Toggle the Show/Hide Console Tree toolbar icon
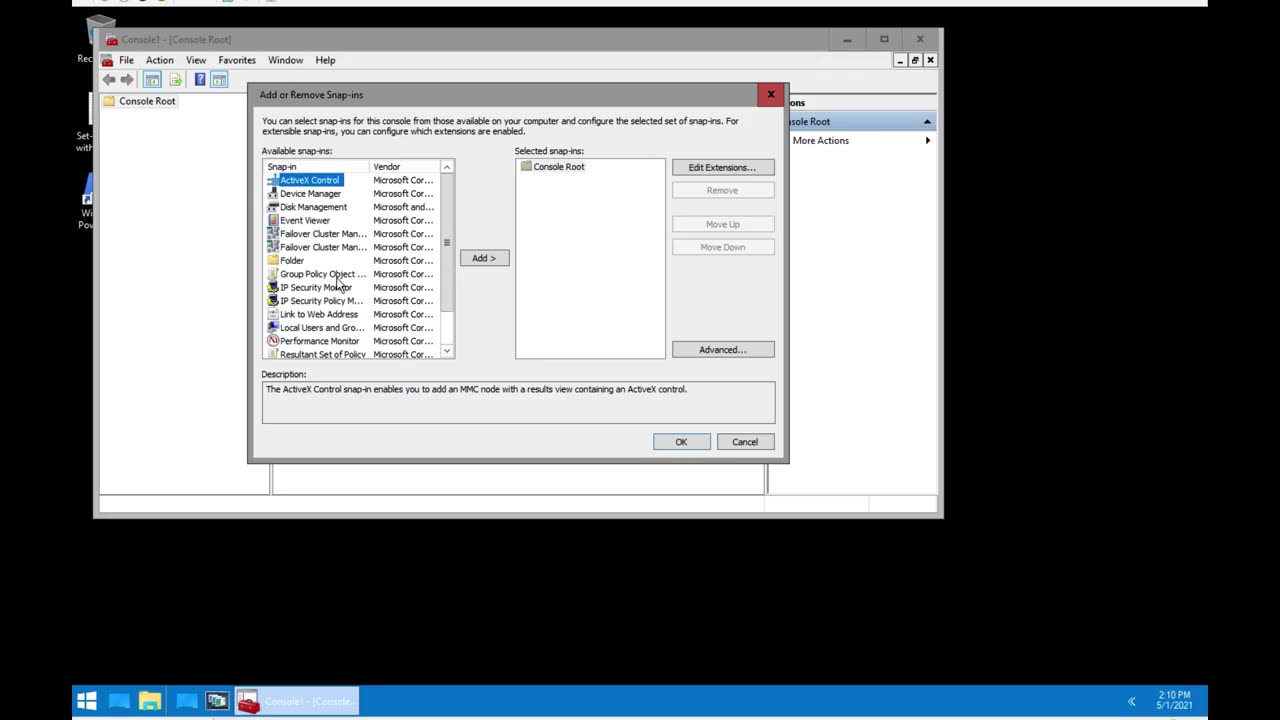 (152, 80)
